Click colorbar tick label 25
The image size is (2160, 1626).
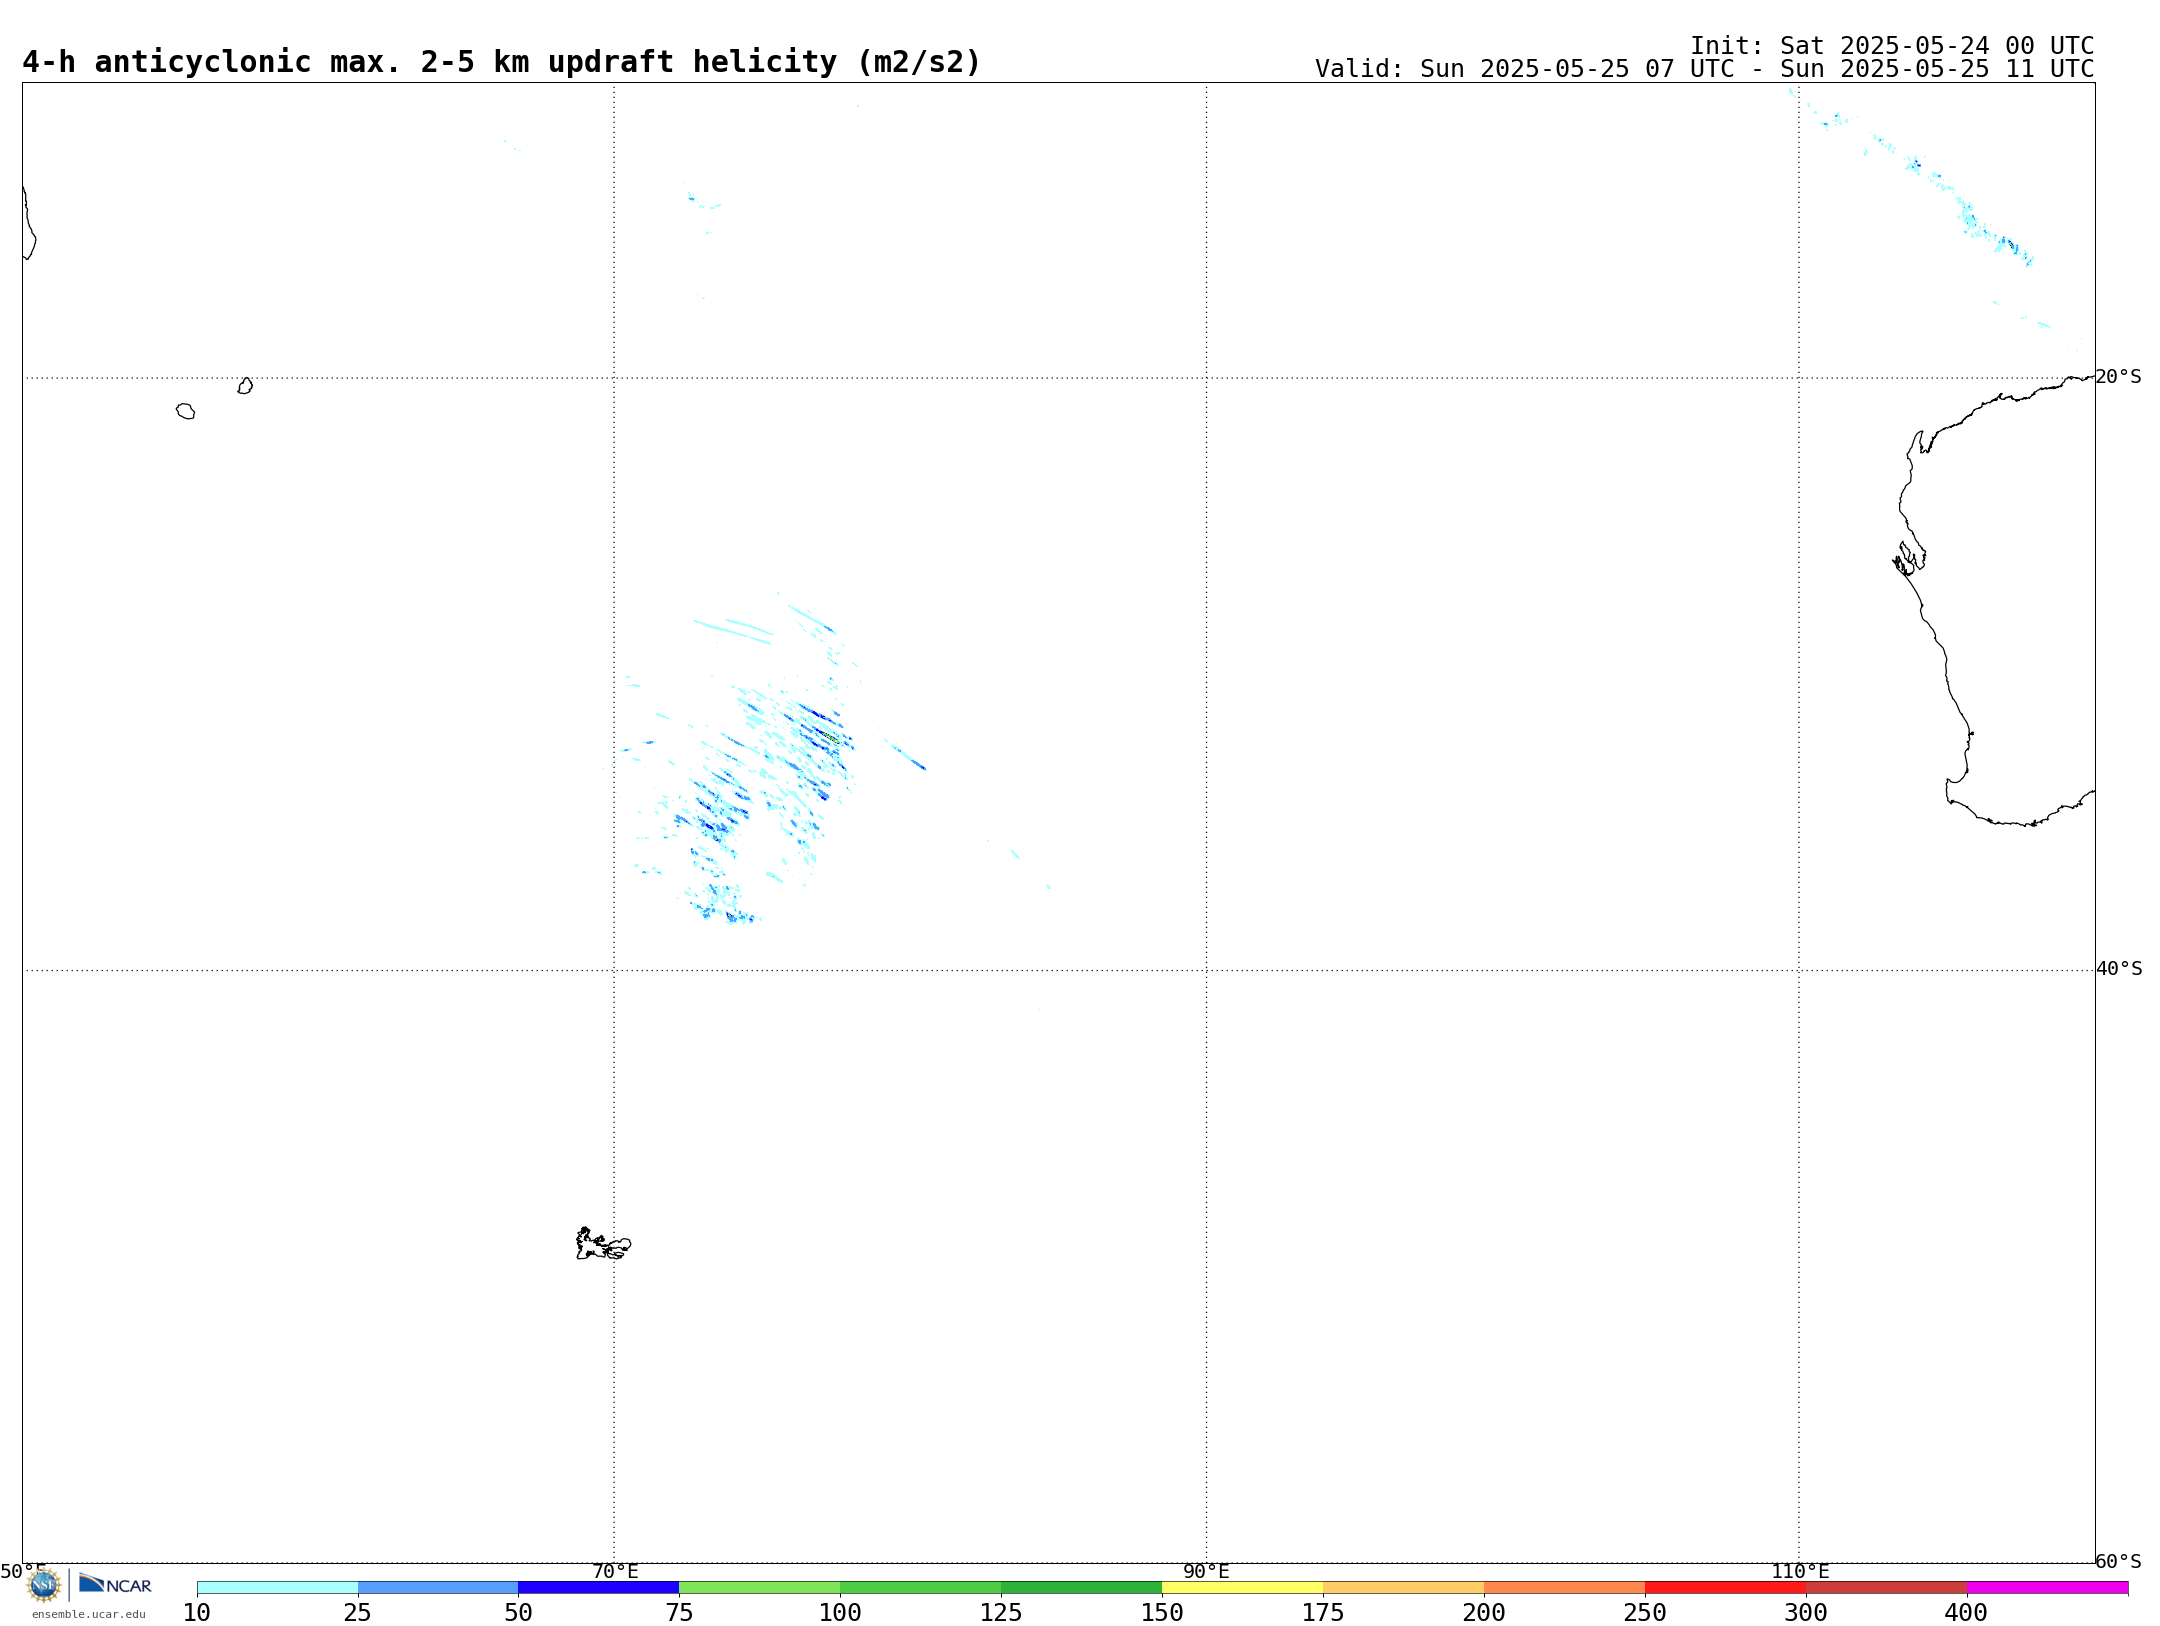[x=358, y=1612]
